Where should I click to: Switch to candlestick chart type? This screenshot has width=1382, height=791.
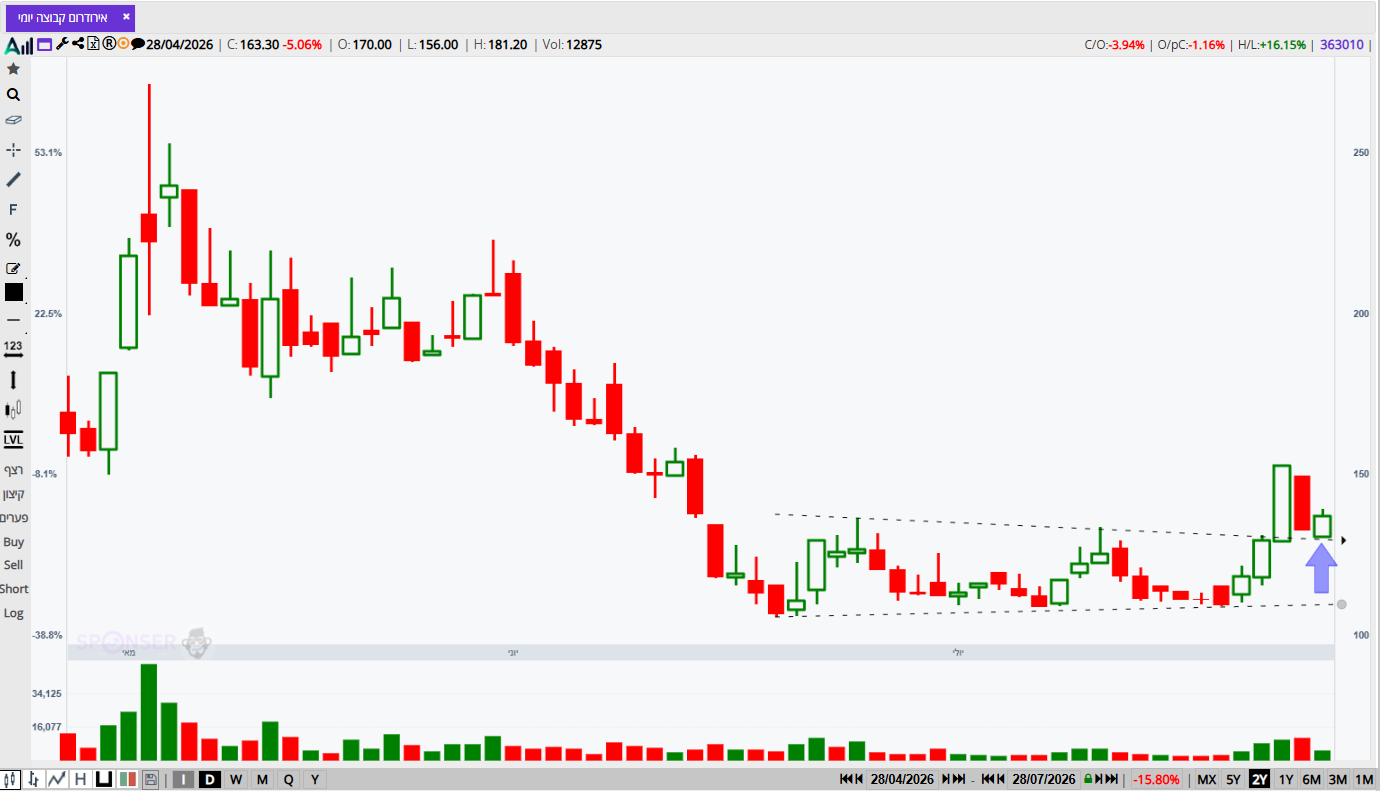(x=11, y=779)
